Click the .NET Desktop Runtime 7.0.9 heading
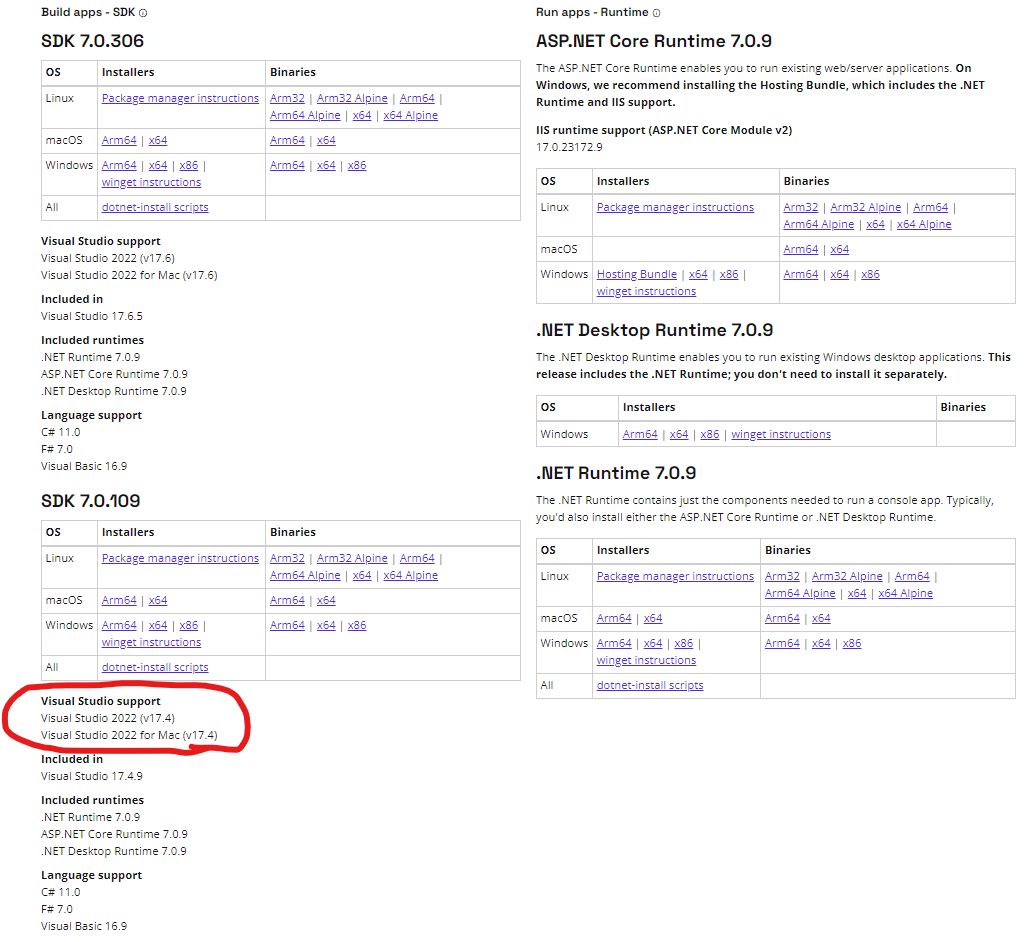 click(x=654, y=330)
